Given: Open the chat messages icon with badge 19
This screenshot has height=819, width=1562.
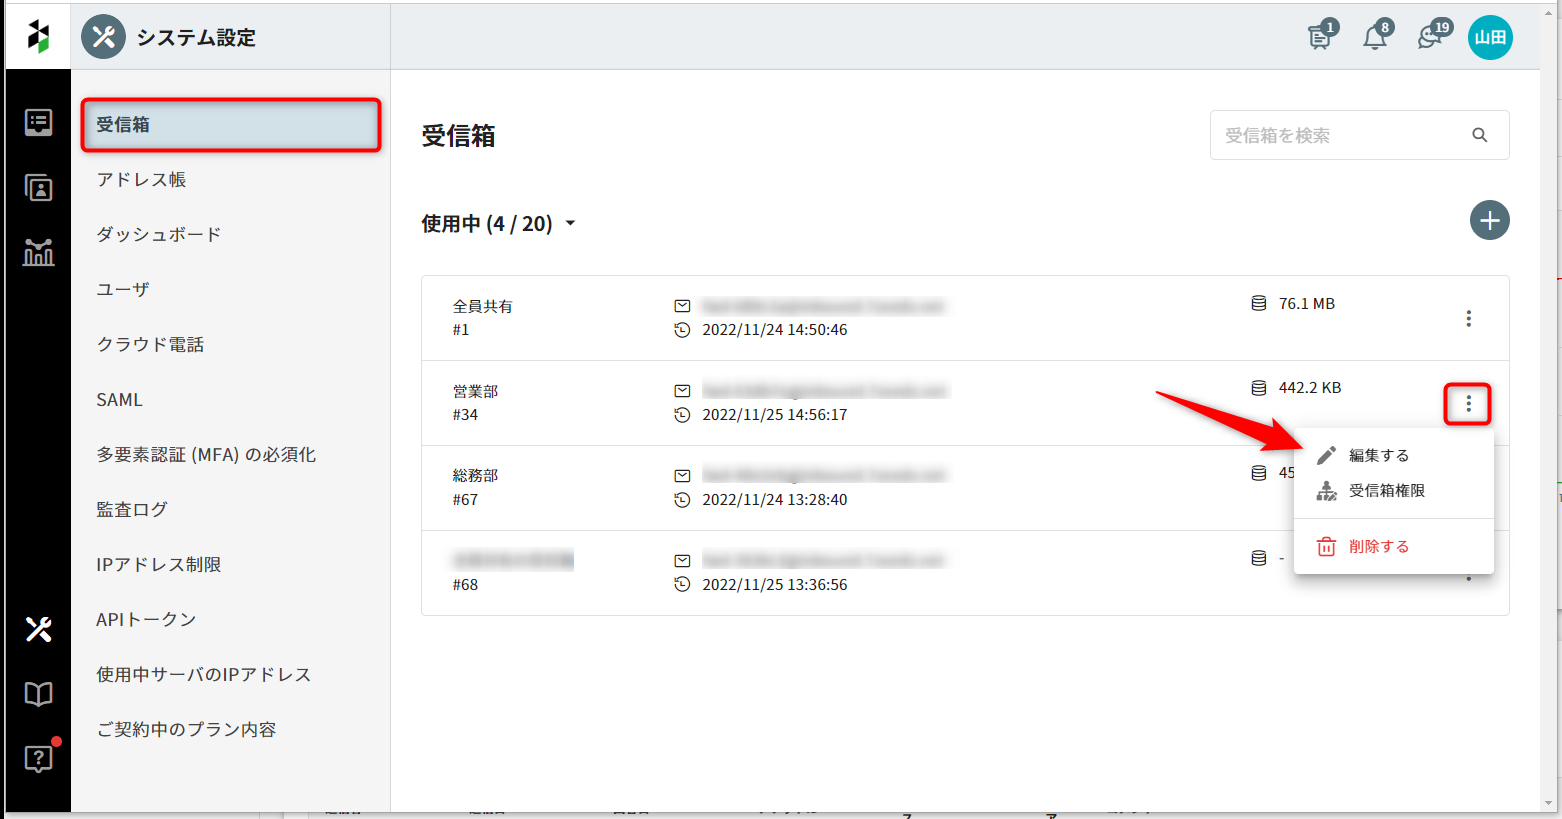Looking at the screenshot, I should pos(1430,38).
